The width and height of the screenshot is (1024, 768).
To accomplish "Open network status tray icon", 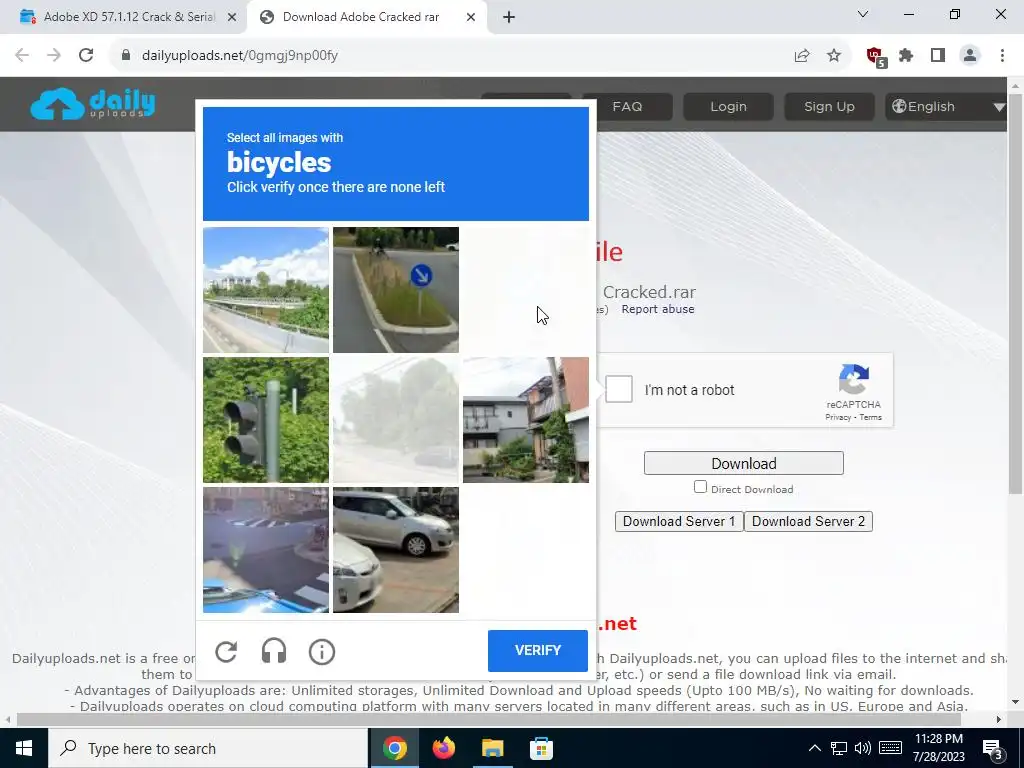I will click(839, 748).
